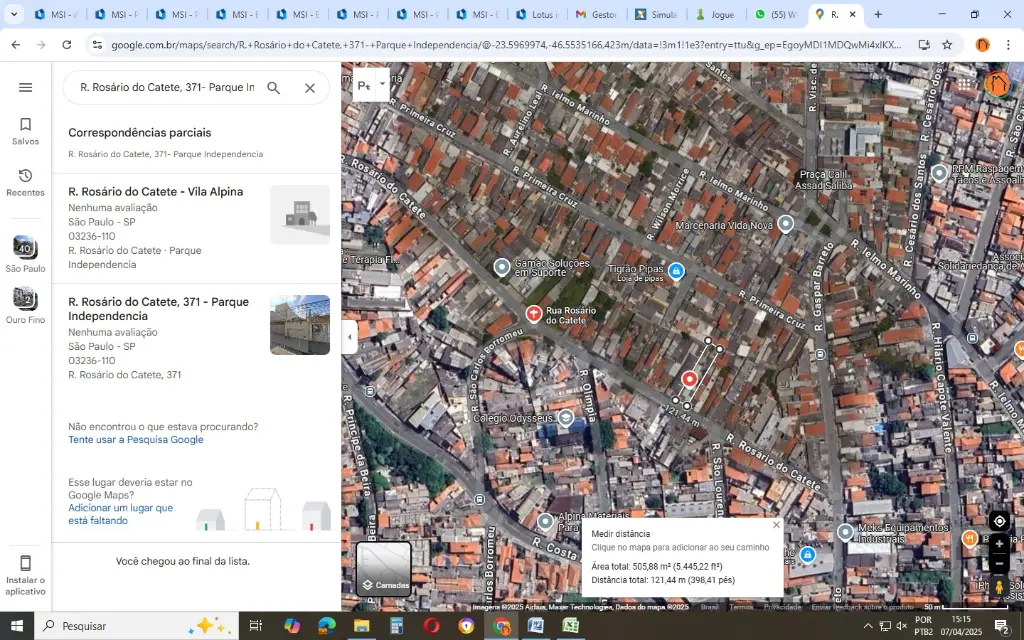
Task: Open the placeholder building thumbnail for Vila Alpina
Action: (300, 215)
